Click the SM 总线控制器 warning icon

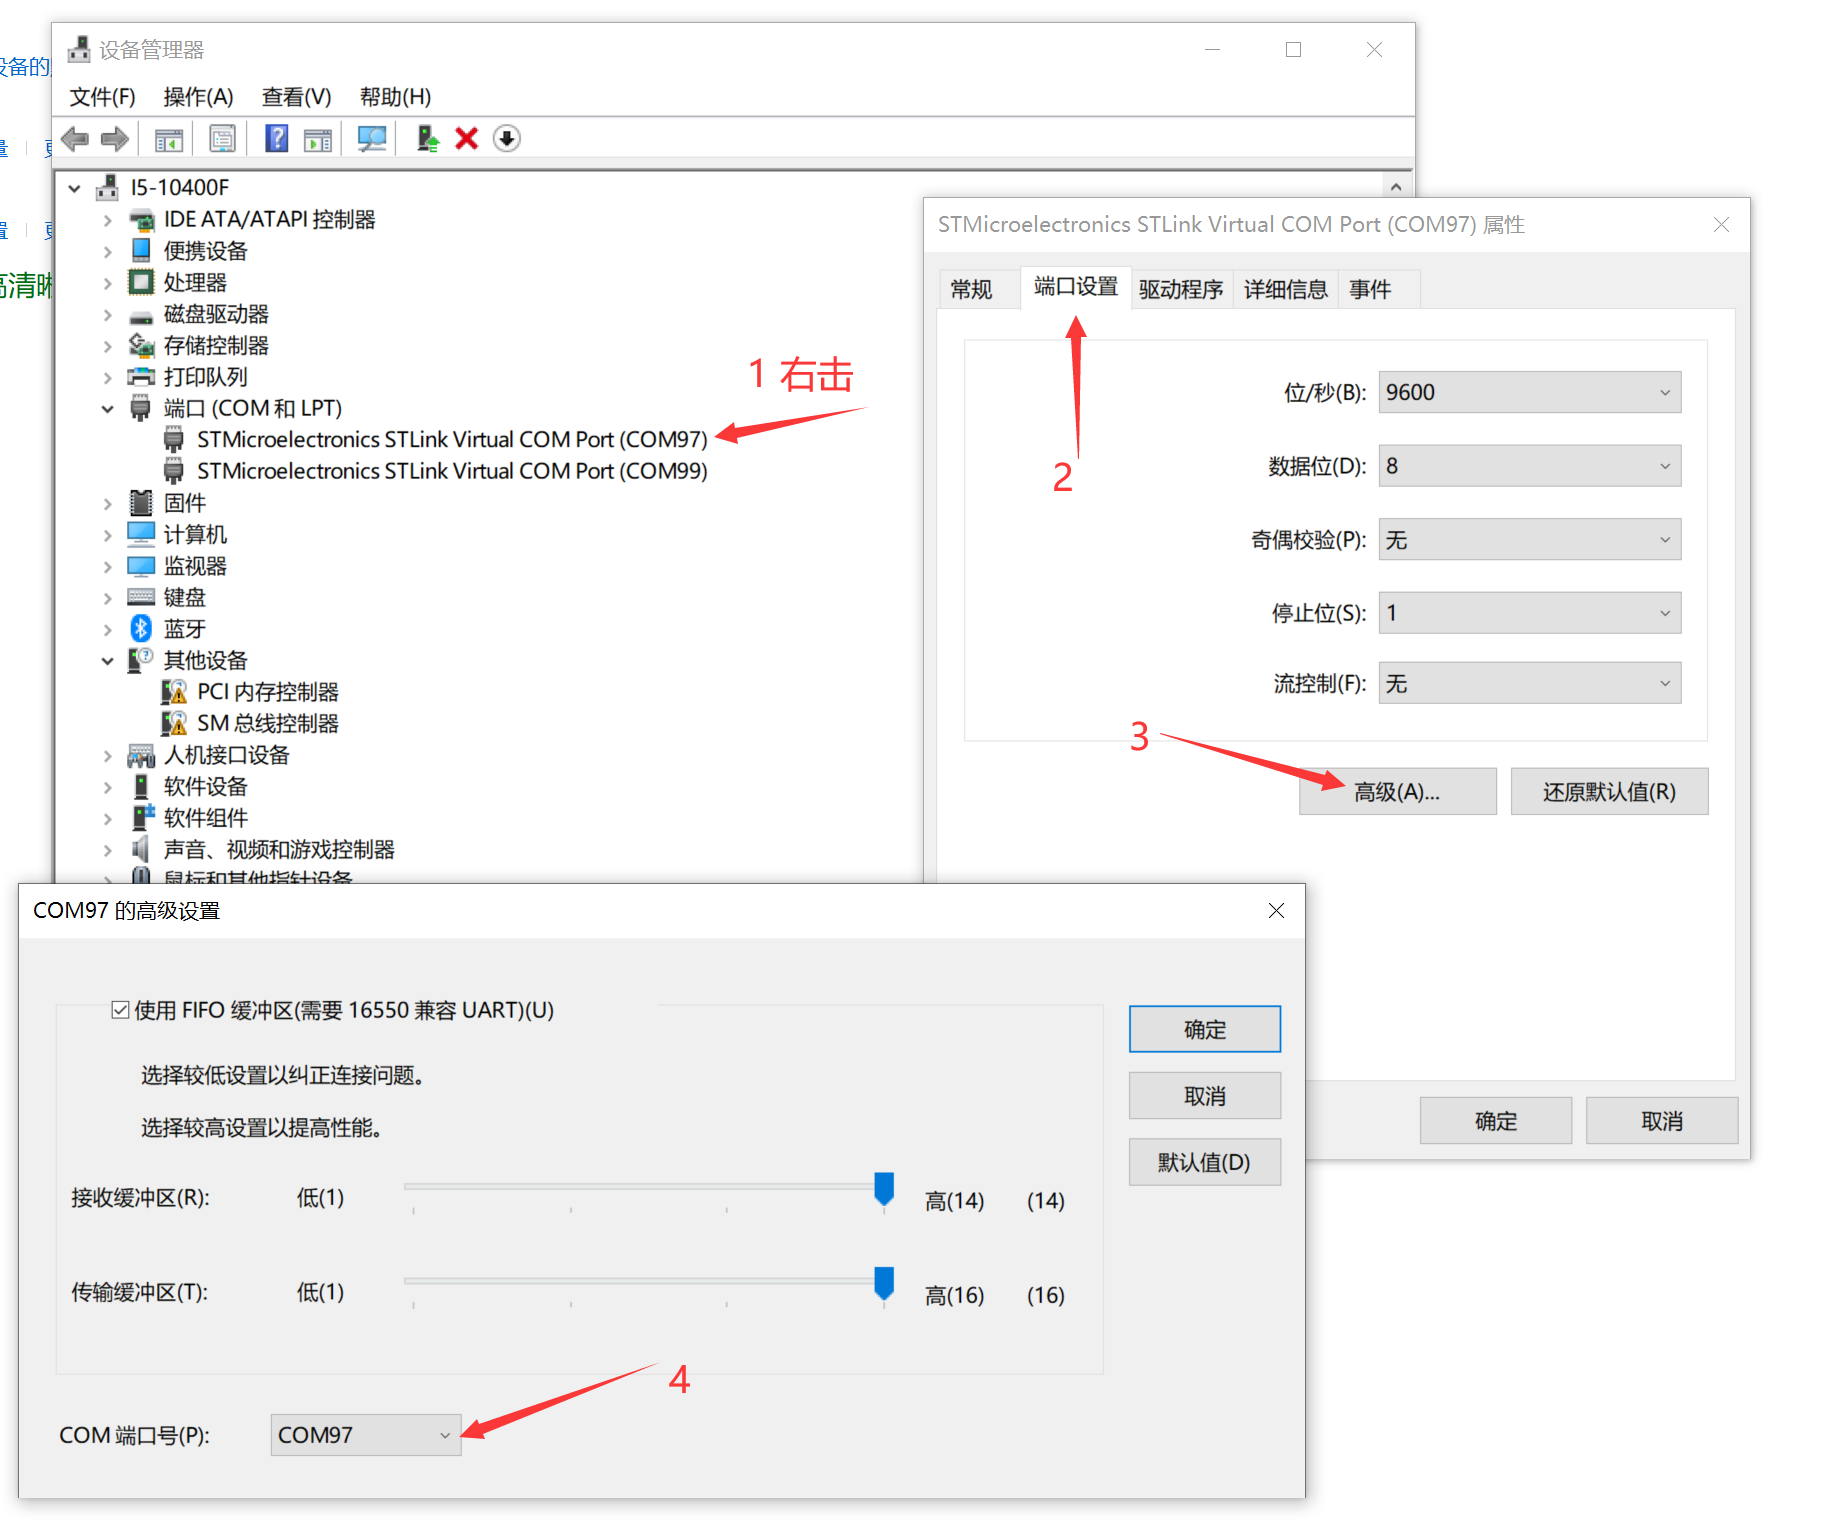click(x=174, y=723)
